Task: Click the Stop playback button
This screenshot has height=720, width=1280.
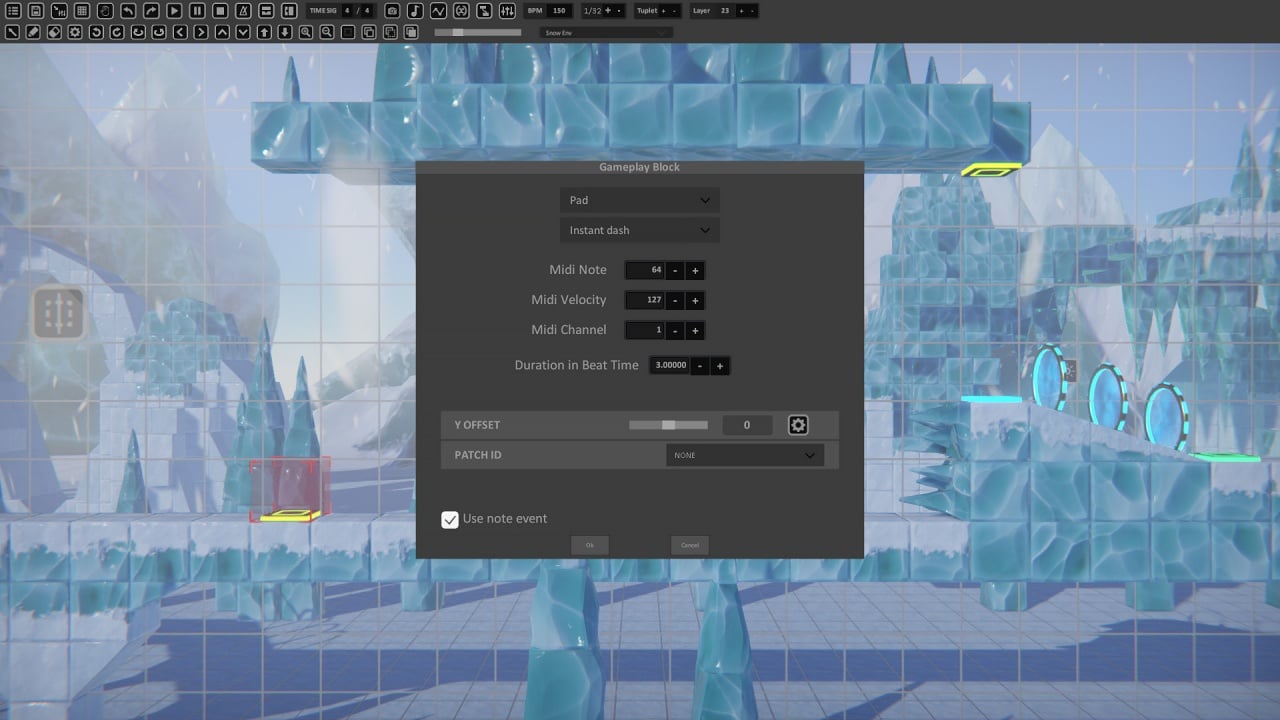Action: pos(220,11)
